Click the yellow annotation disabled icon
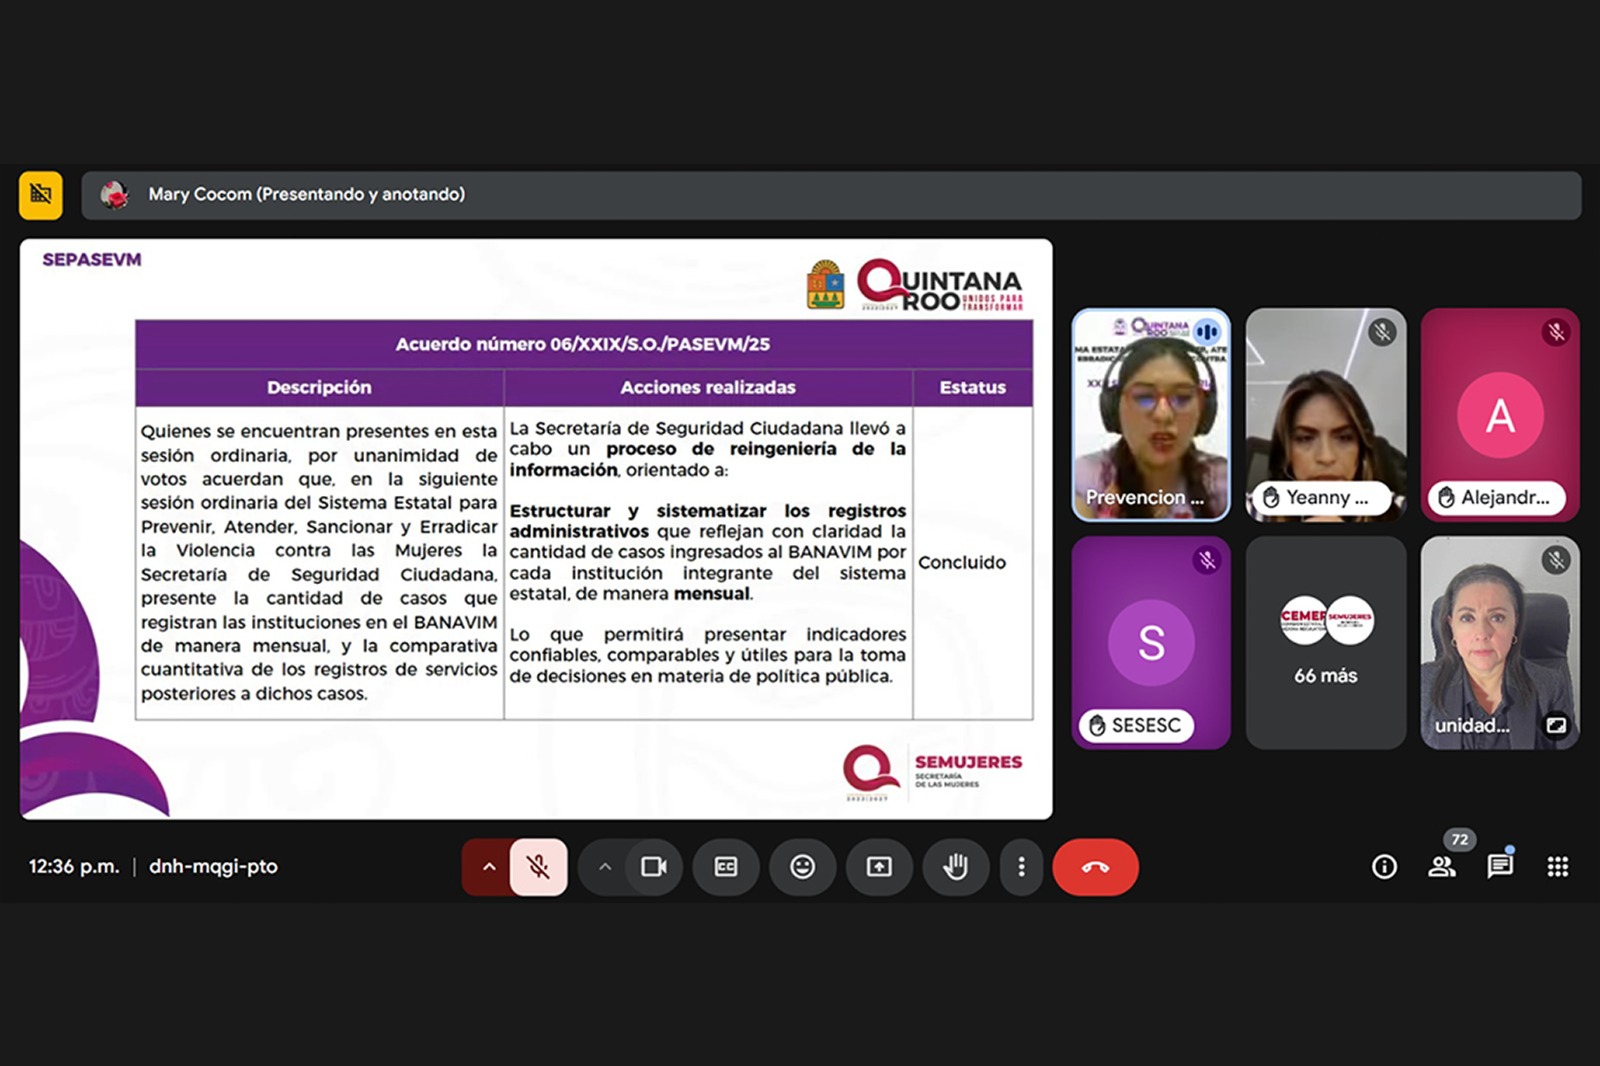This screenshot has width=1600, height=1066. pos(41,194)
